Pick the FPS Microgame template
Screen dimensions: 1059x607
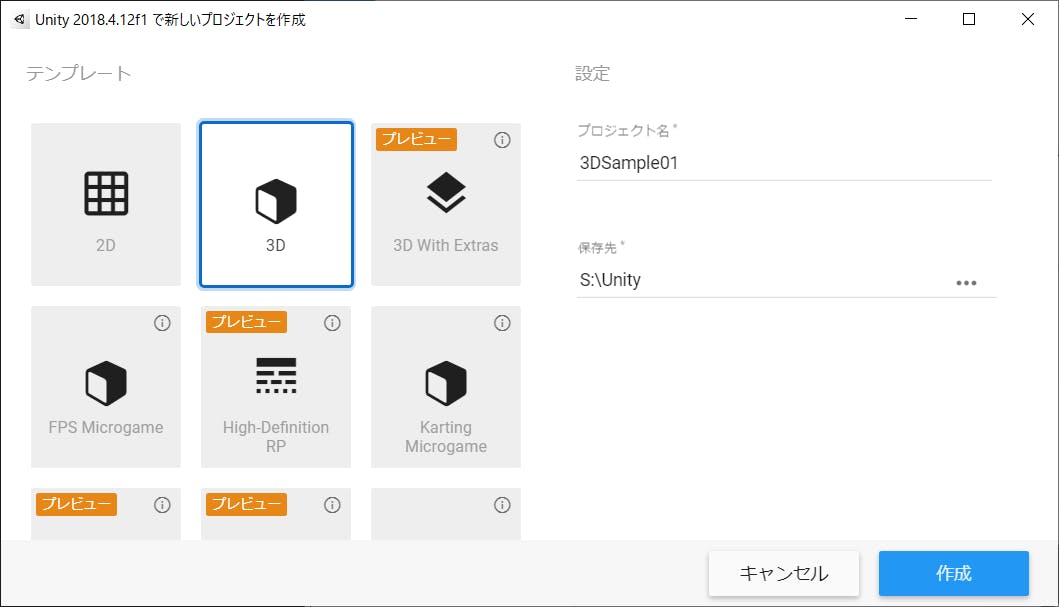point(106,386)
